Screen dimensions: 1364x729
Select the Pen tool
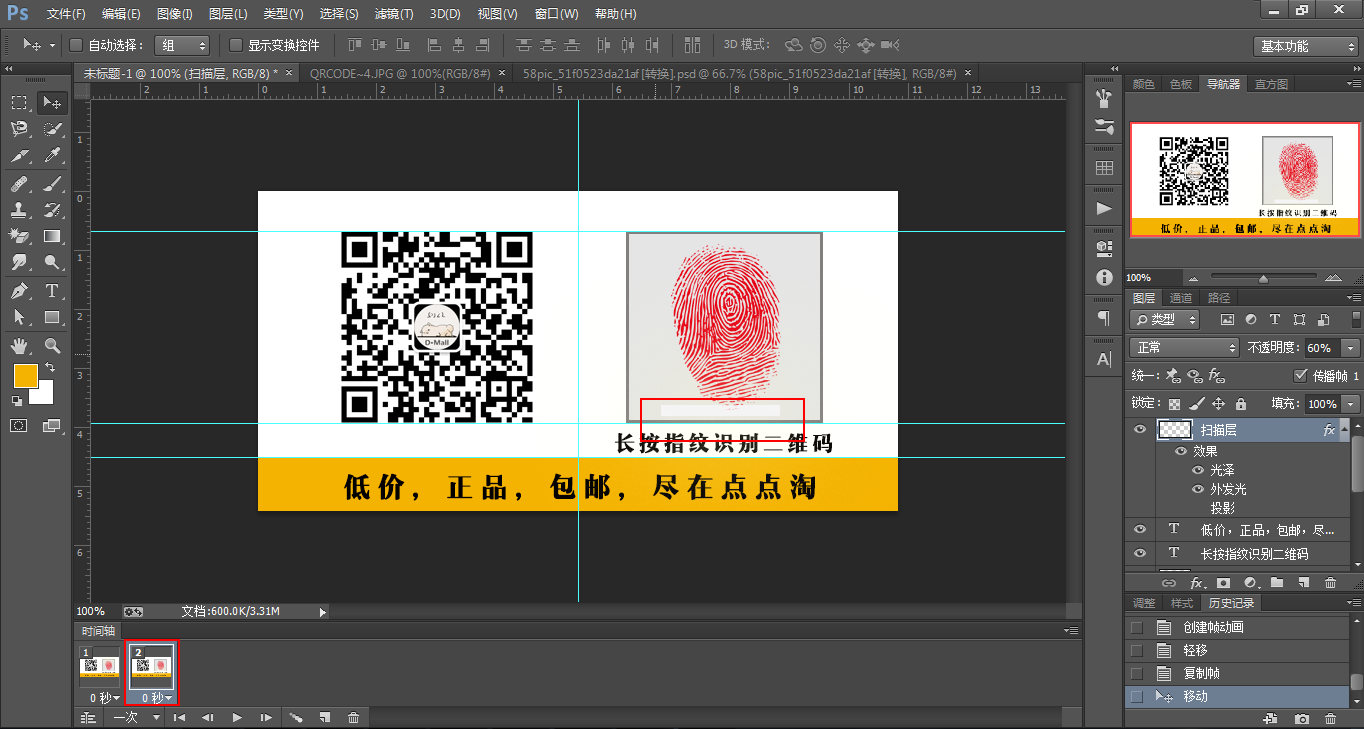(19, 291)
